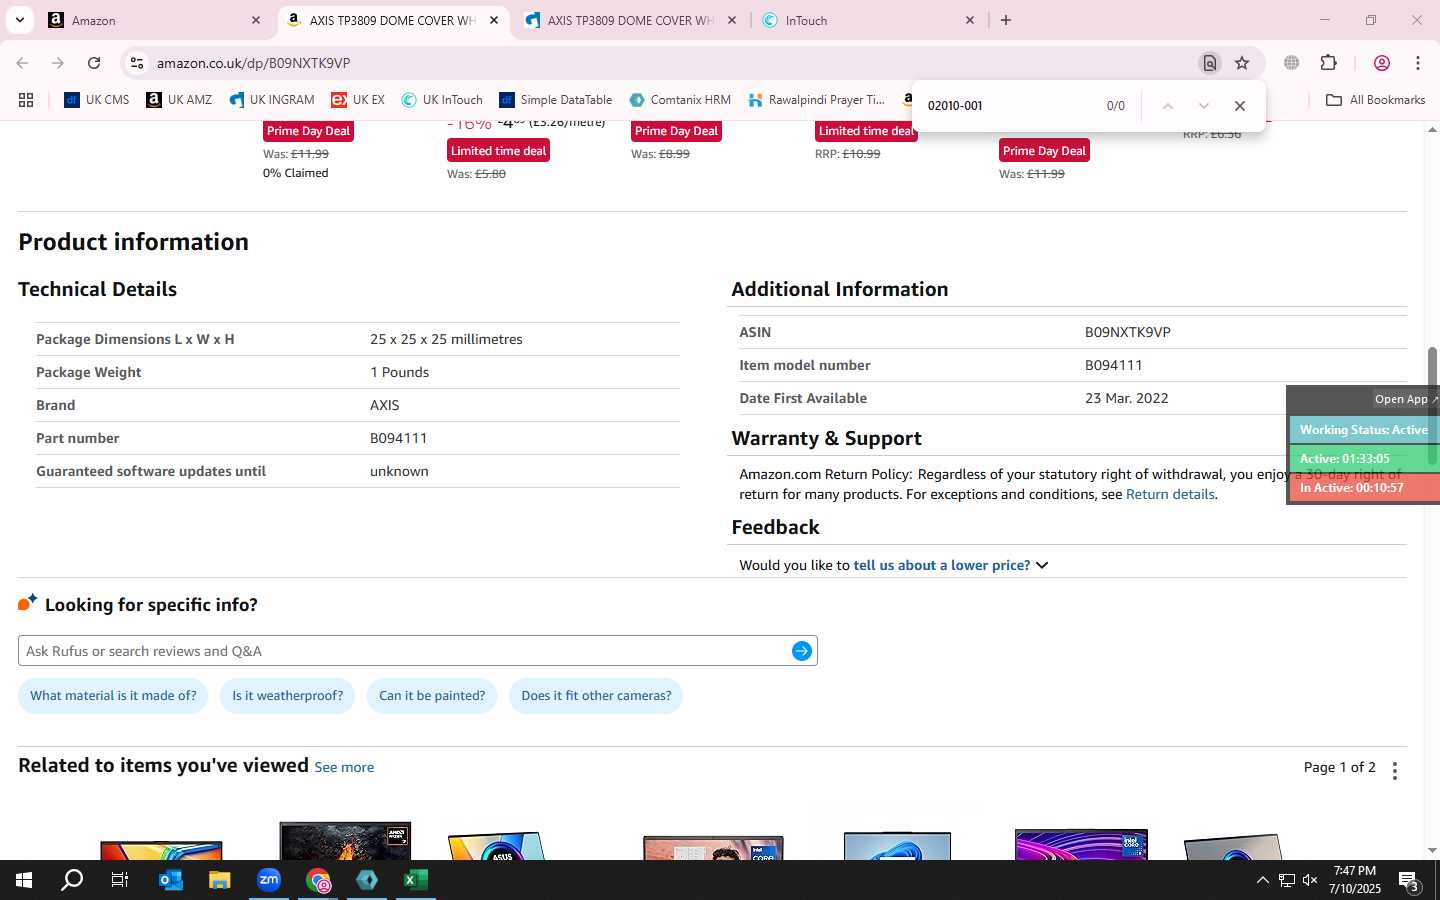Click See more next to Related items
Viewport: 1440px width, 900px height.
[x=344, y=767]
